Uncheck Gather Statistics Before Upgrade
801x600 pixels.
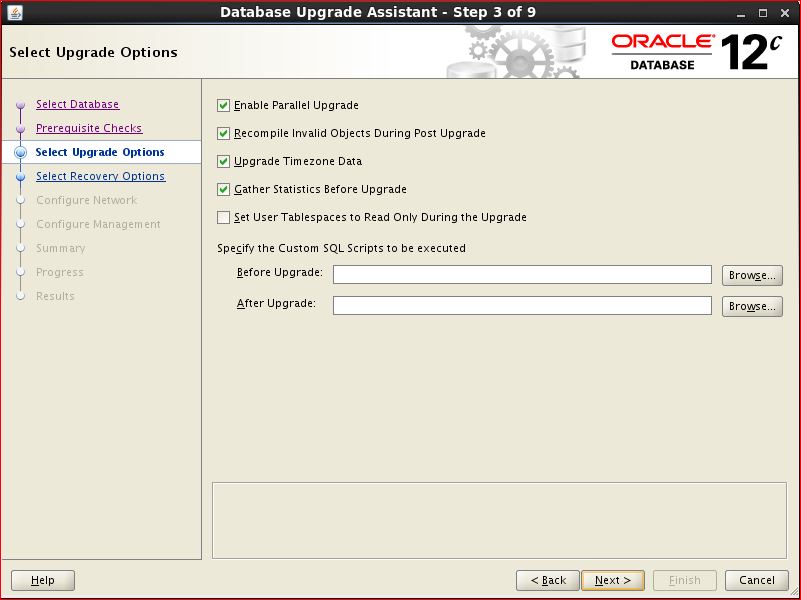(224, 189)
